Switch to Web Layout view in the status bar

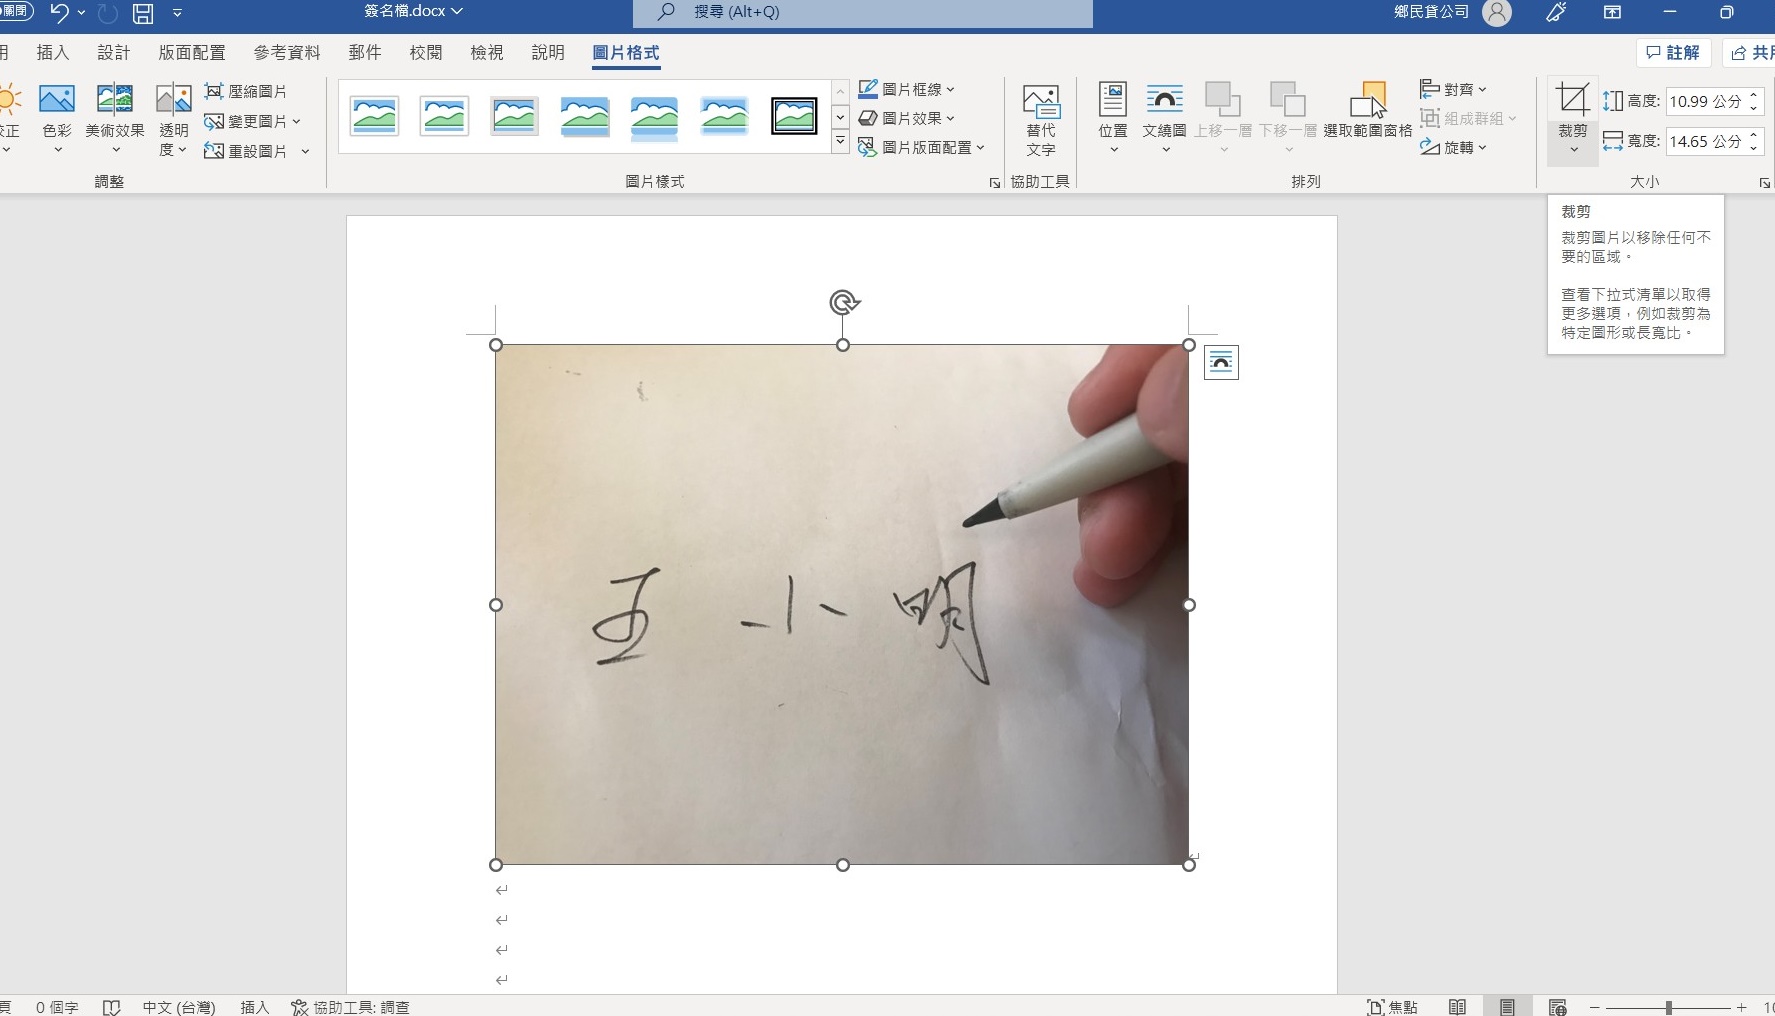(1557, 1006)
